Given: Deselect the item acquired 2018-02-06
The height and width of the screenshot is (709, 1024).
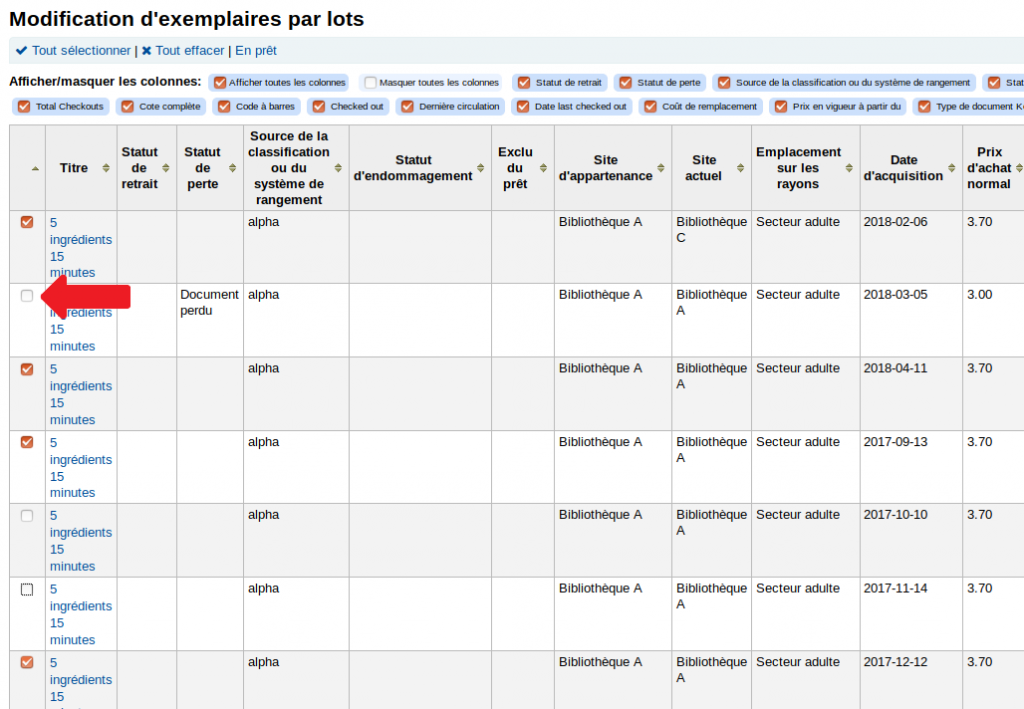Looking at the screenshot, I should 27,222.
